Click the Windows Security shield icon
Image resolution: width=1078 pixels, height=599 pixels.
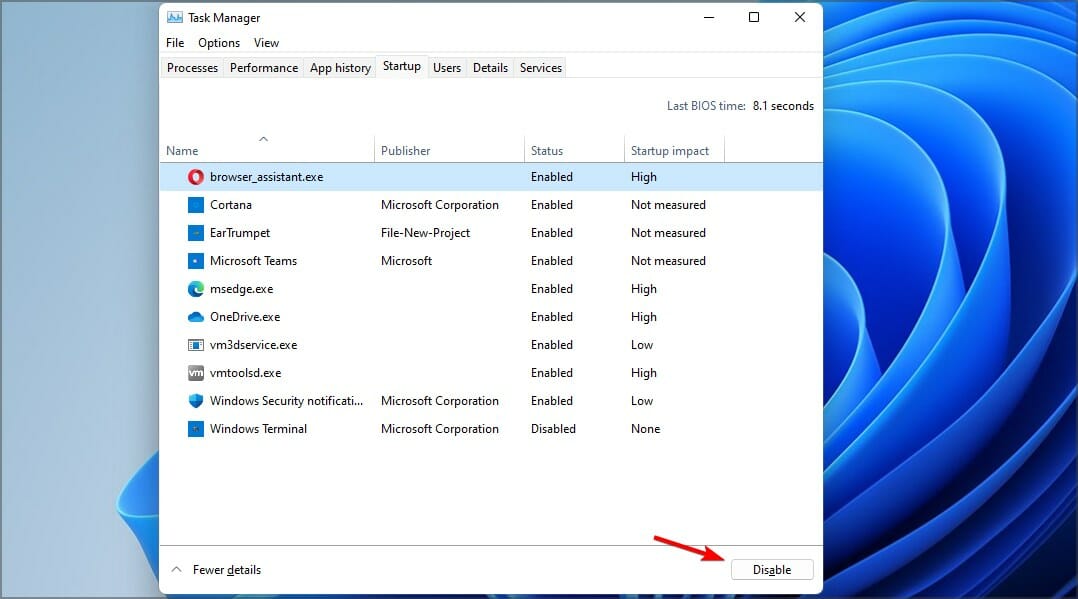pyautogui.click(x=196, y=401)
